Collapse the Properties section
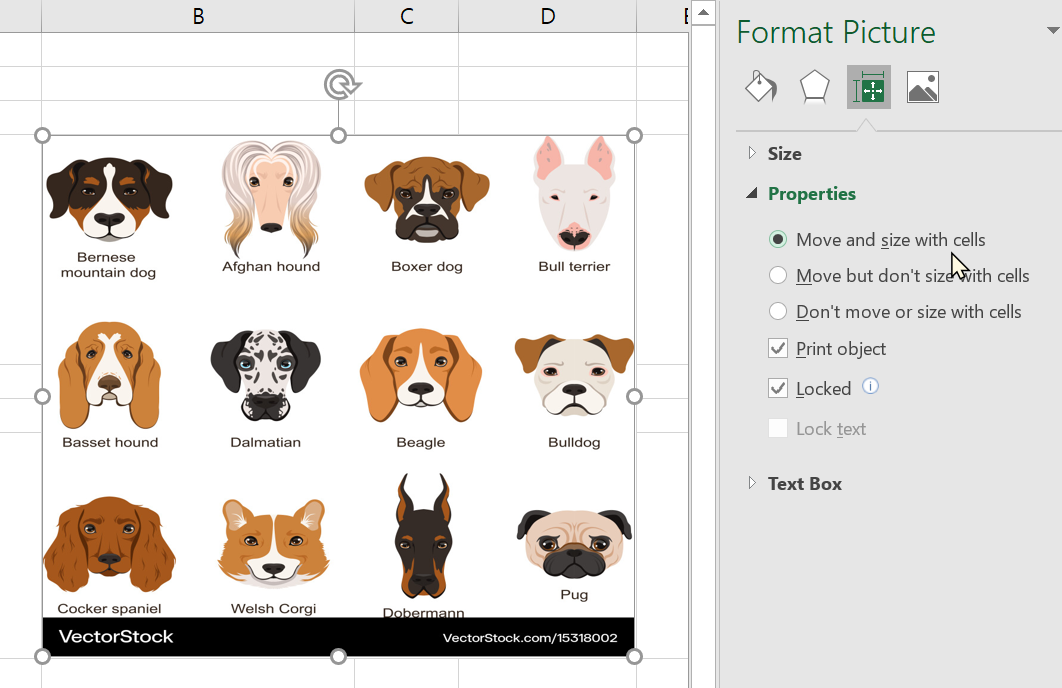The height and width of the screenshot is (688, 1062). point(751,194)
